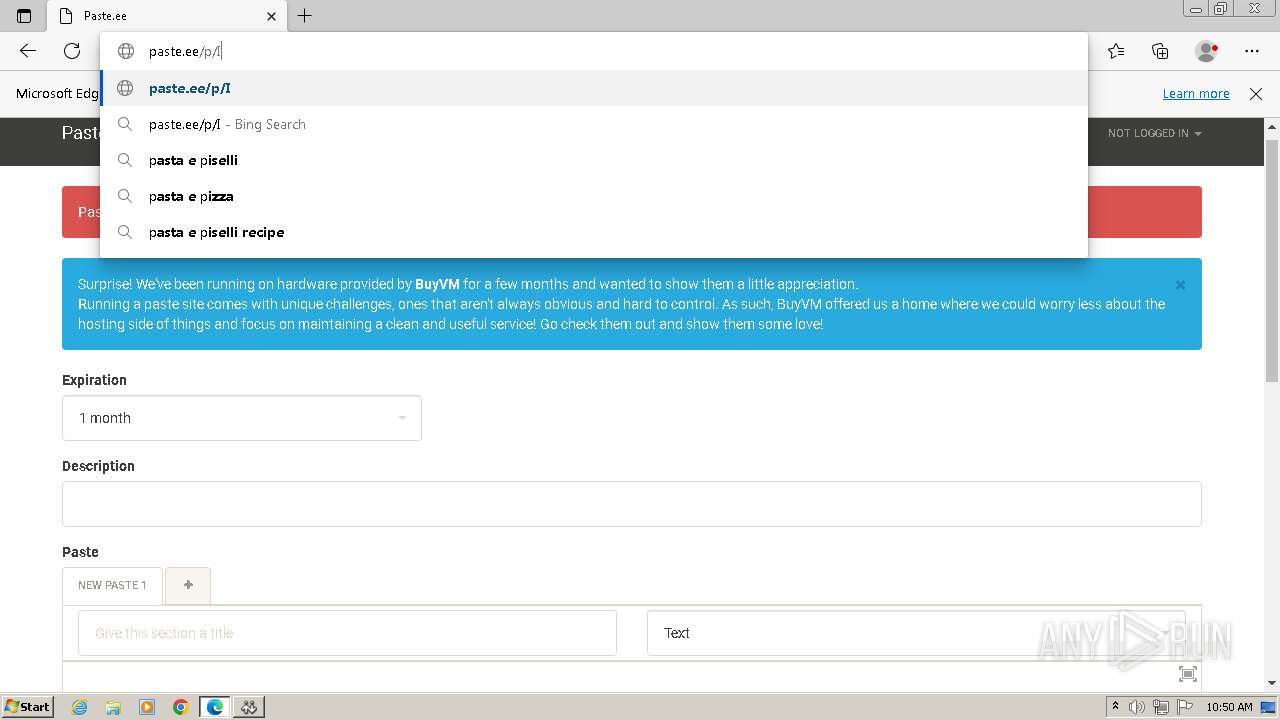1280x720 pixels.
Task: Click the browser back arrow
Action: [x=28, y=51]
